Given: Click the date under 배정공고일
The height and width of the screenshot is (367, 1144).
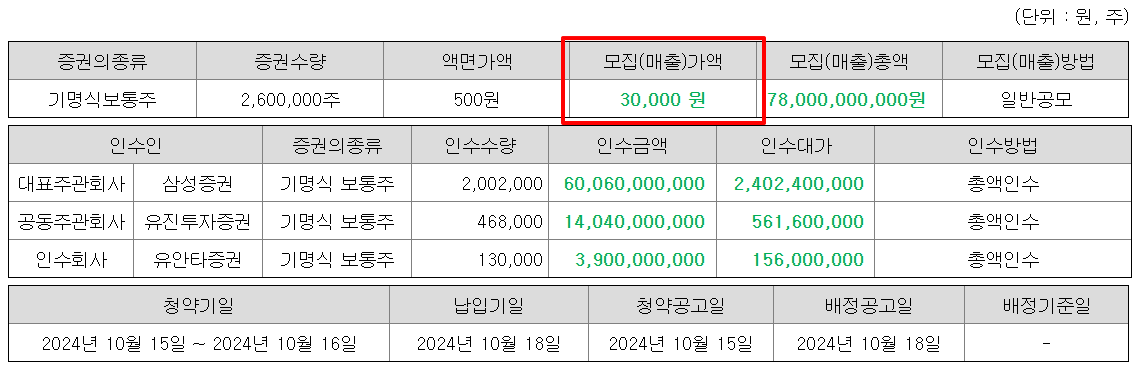Looking at the screenshot, I should click(868, 343).
